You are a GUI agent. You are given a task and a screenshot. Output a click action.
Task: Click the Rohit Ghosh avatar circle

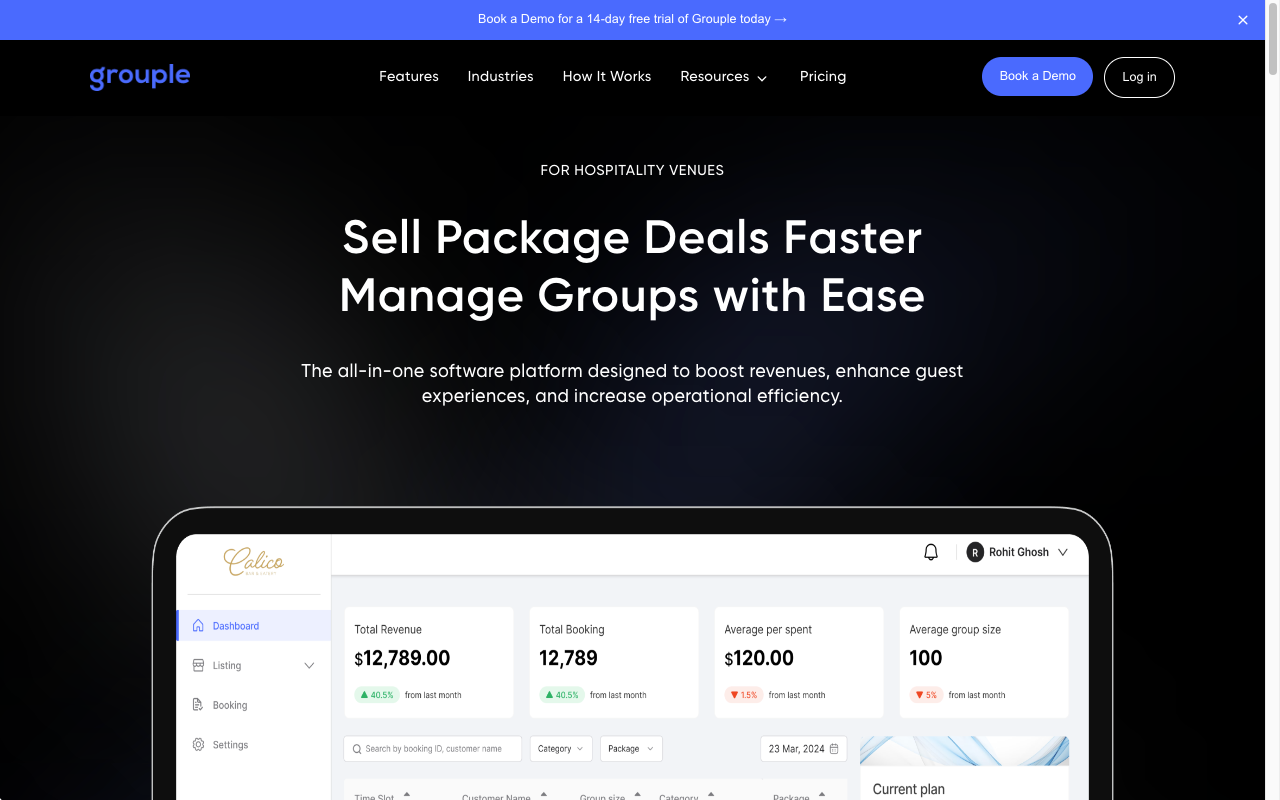click(975, 552)
